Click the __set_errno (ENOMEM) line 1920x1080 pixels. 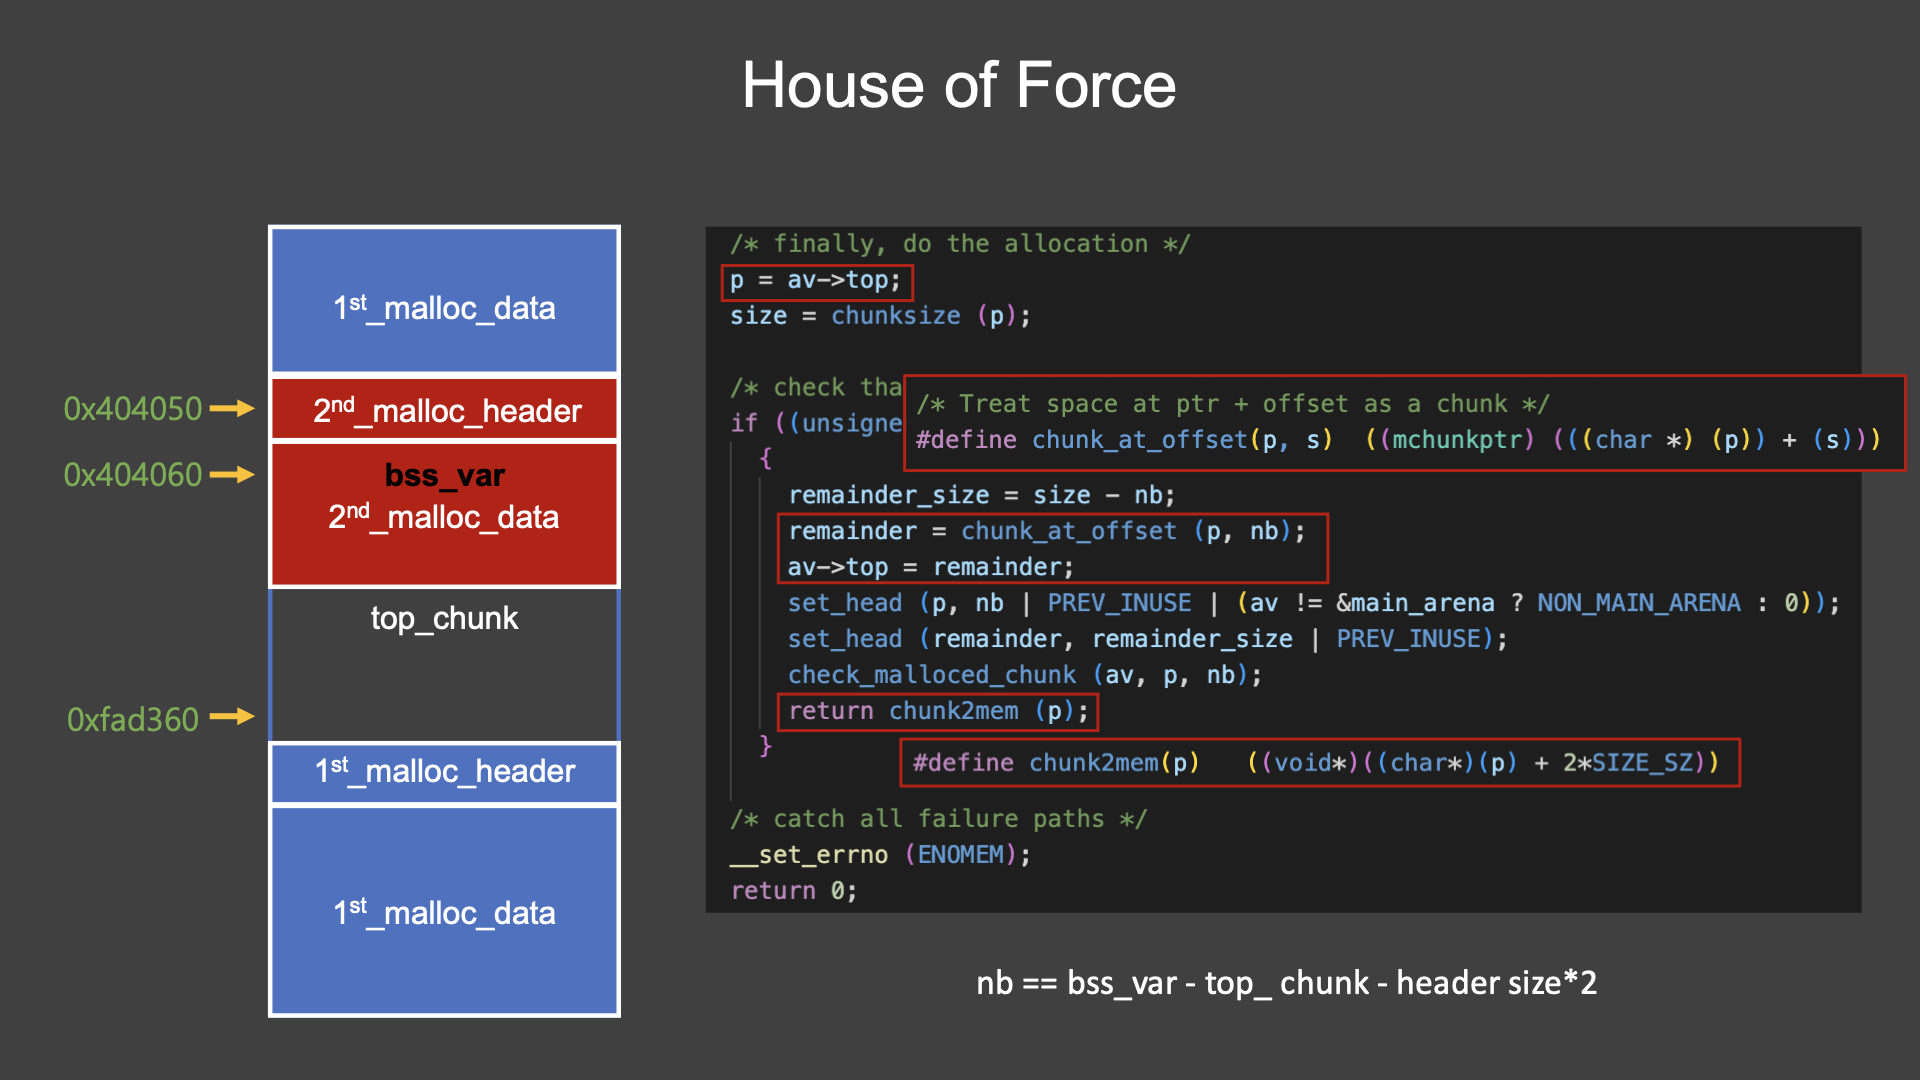(x=880, y=855)
